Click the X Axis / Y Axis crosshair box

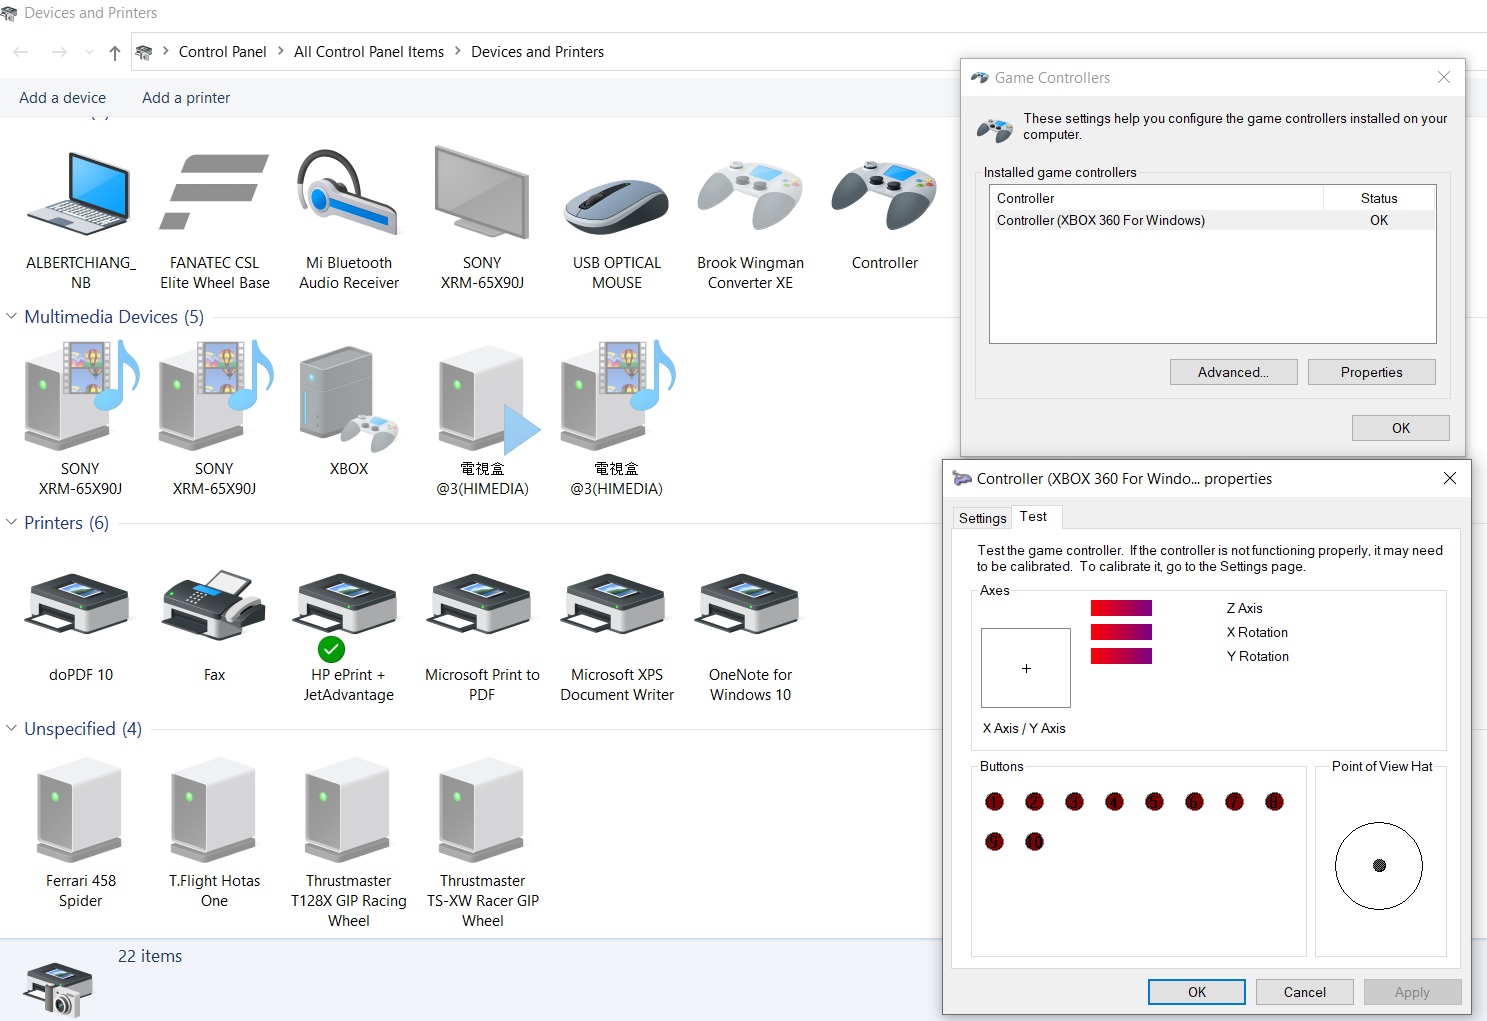point(1026,668)
